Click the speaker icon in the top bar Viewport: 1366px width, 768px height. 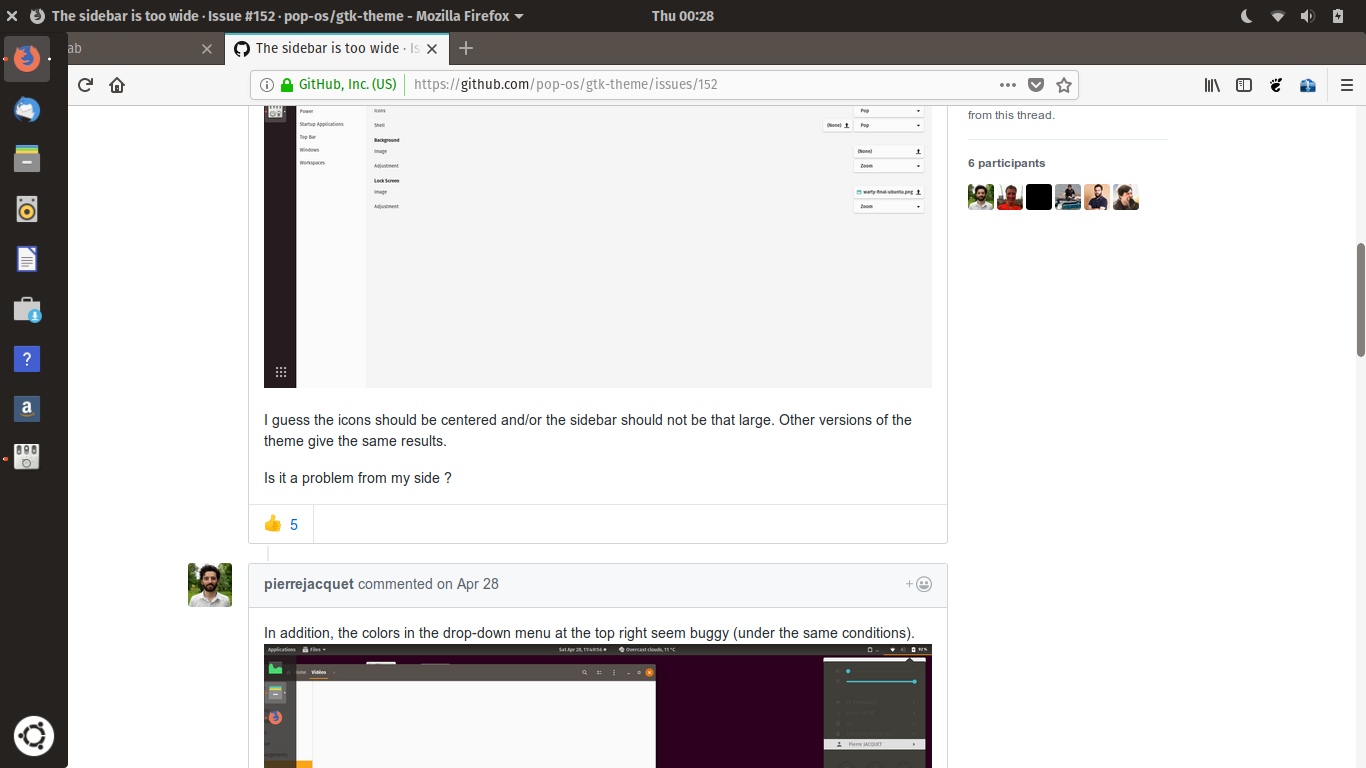(x=1306, y=15)
